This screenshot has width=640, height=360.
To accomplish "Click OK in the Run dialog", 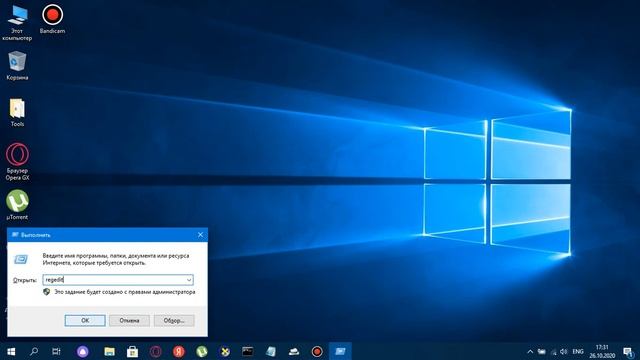I will (x=85, y=320).
